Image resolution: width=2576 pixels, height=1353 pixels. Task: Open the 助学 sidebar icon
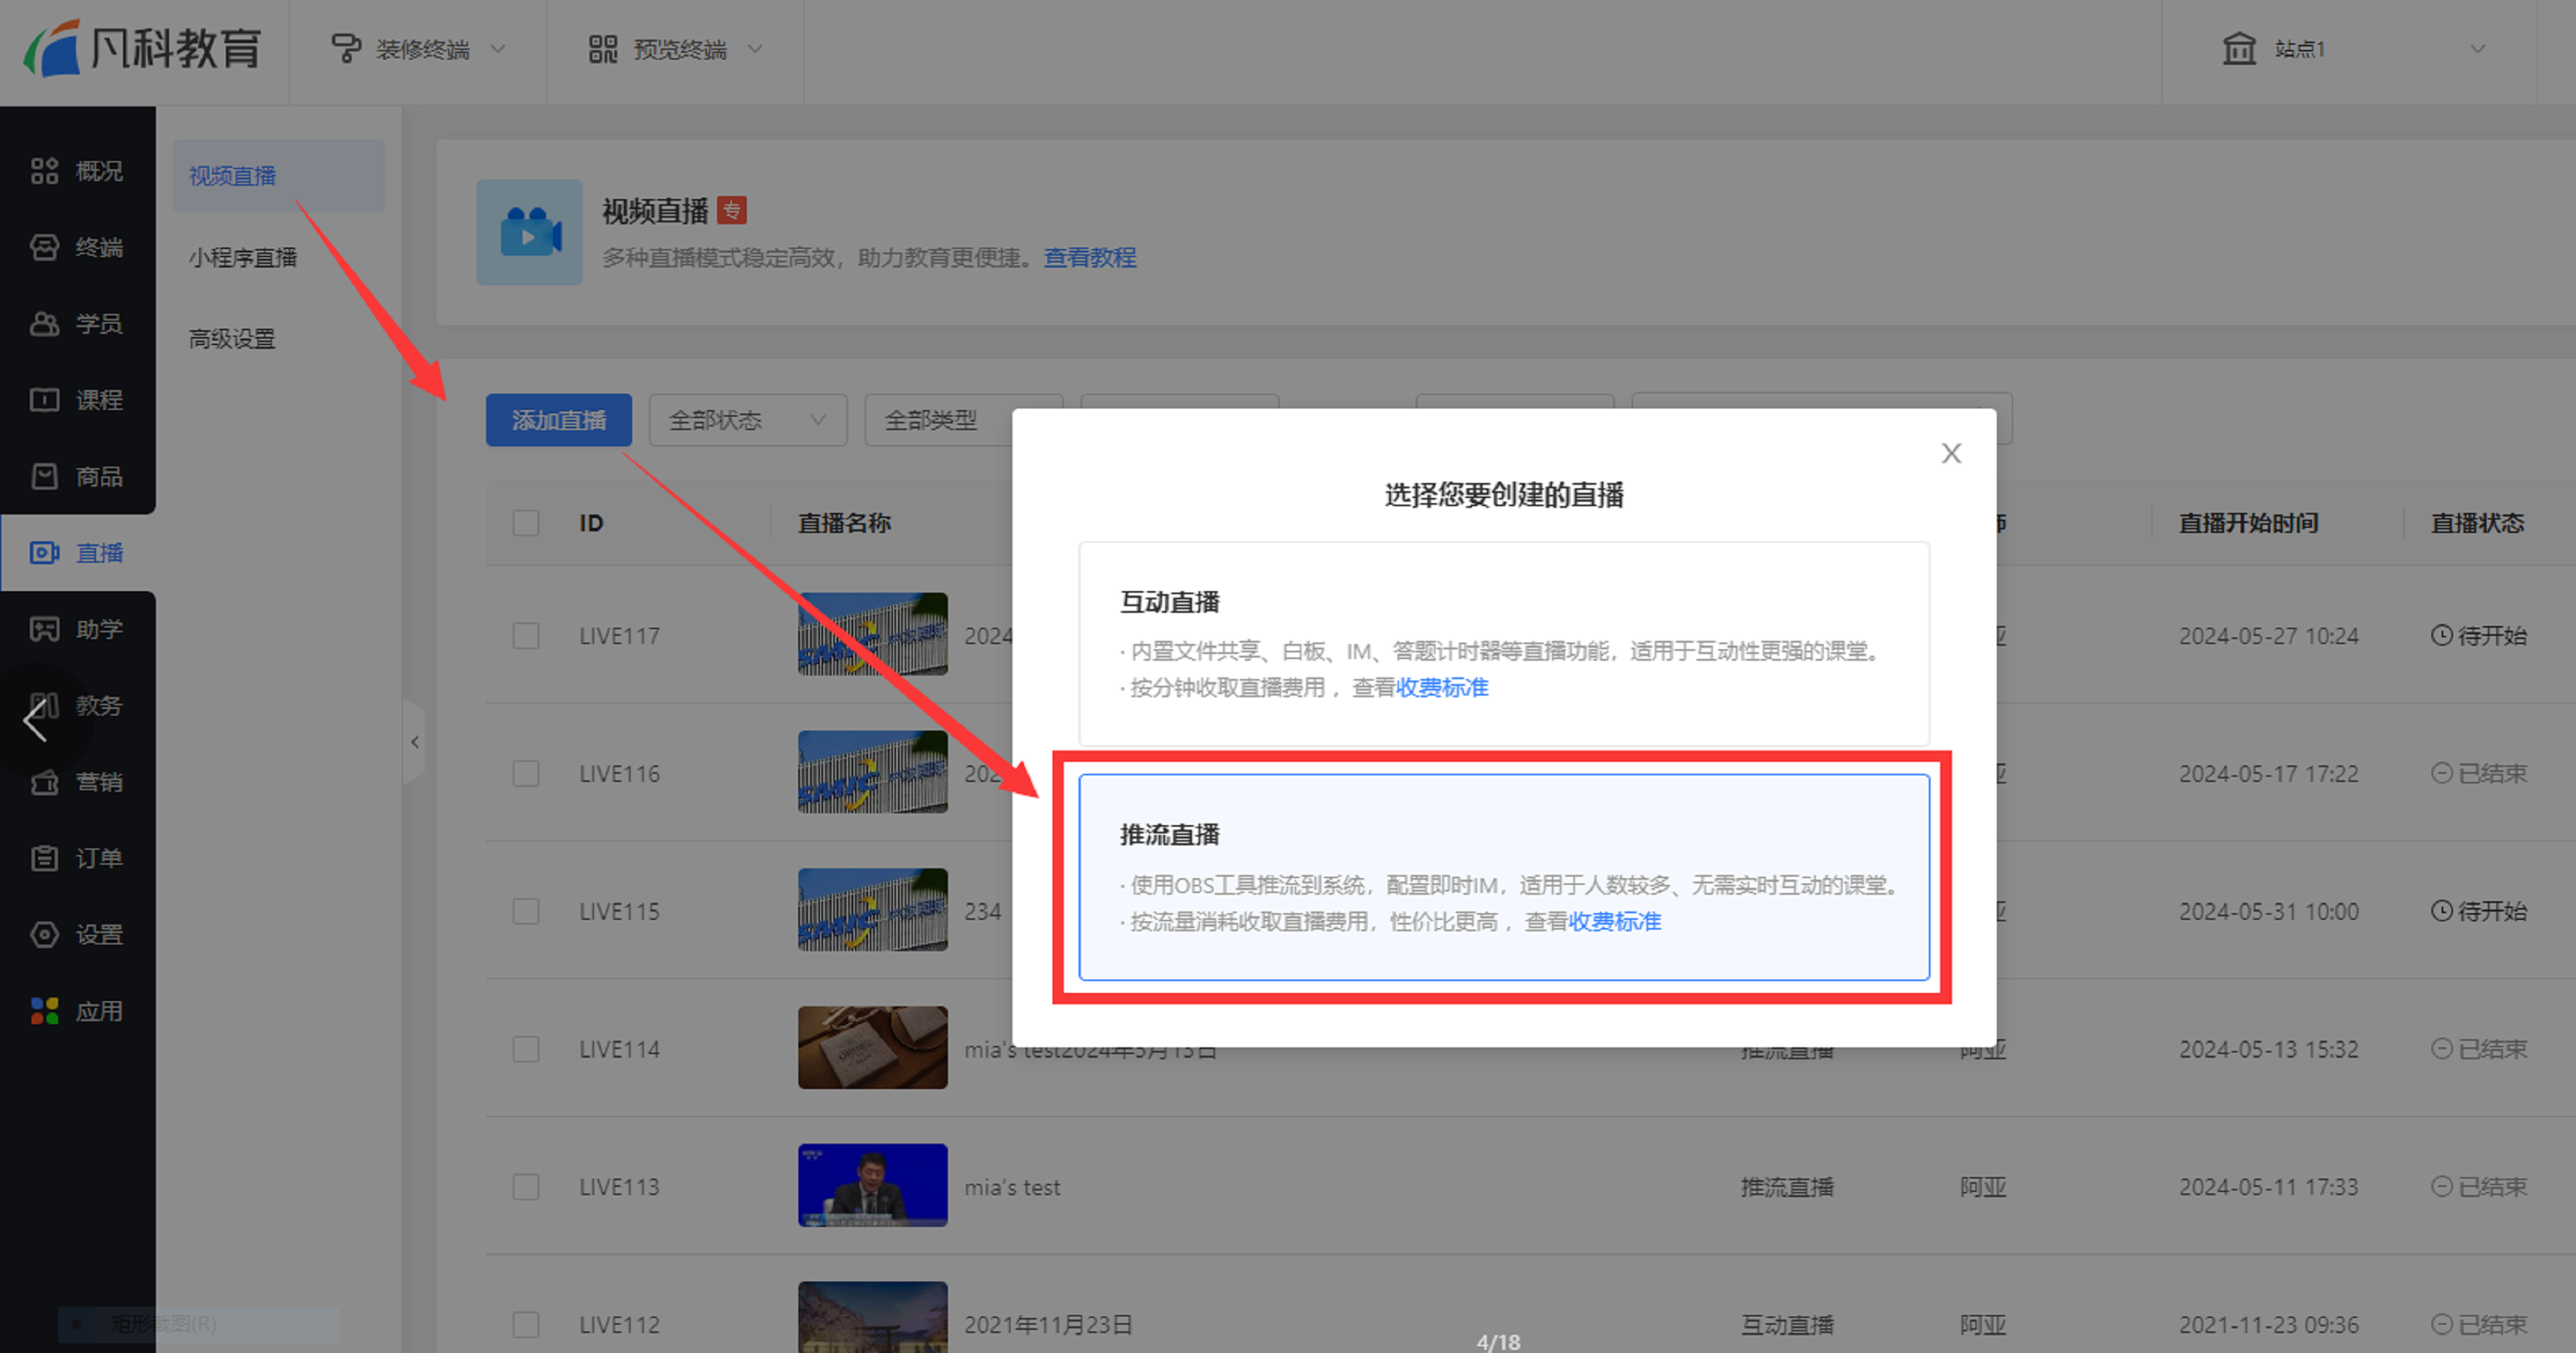44,629
